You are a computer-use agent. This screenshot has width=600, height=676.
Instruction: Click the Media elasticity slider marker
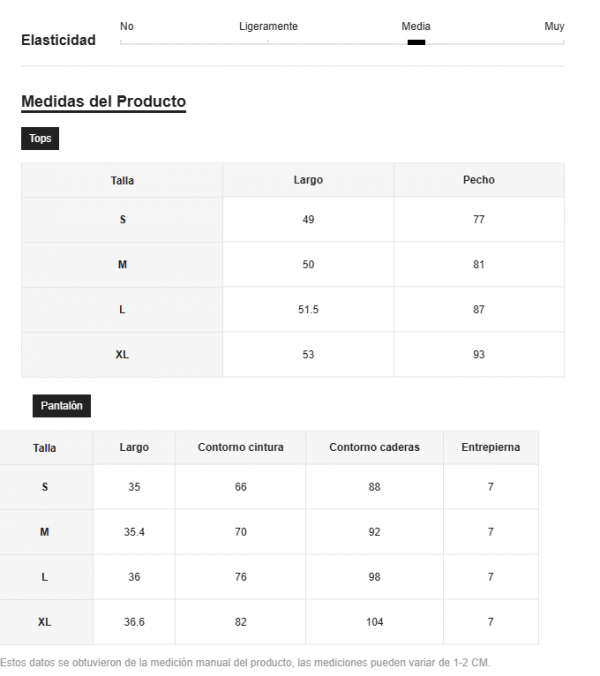click(x=416, y=42)
